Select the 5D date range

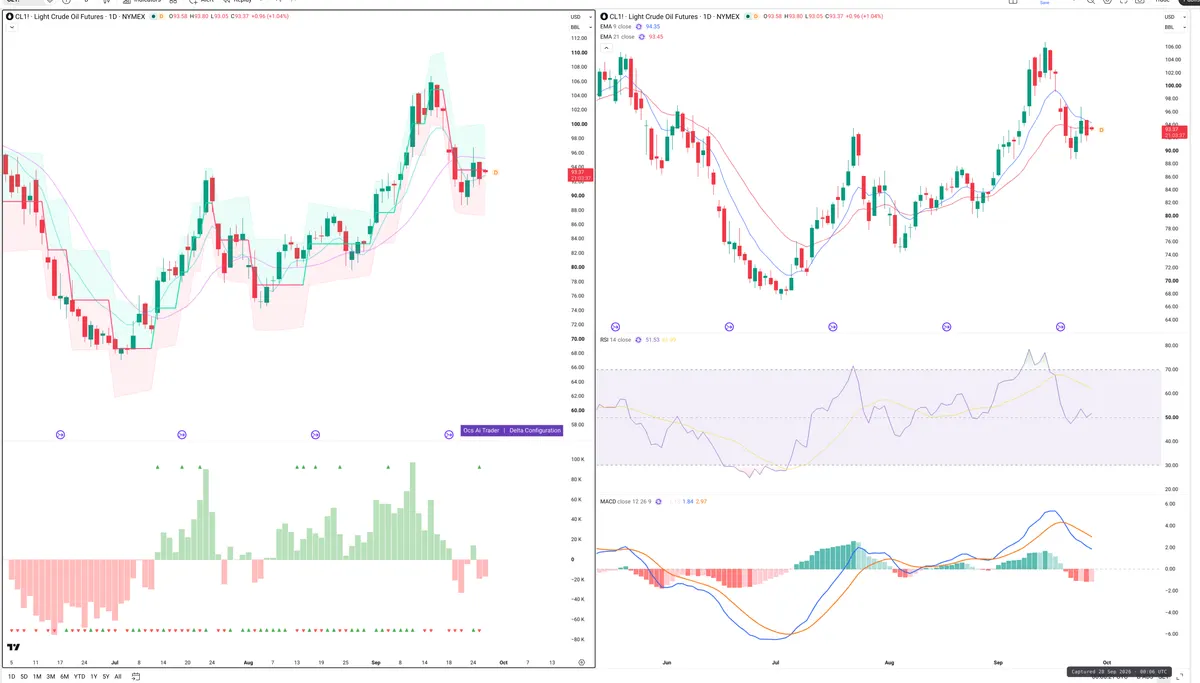pyautogui.click(x=24, y=677)
